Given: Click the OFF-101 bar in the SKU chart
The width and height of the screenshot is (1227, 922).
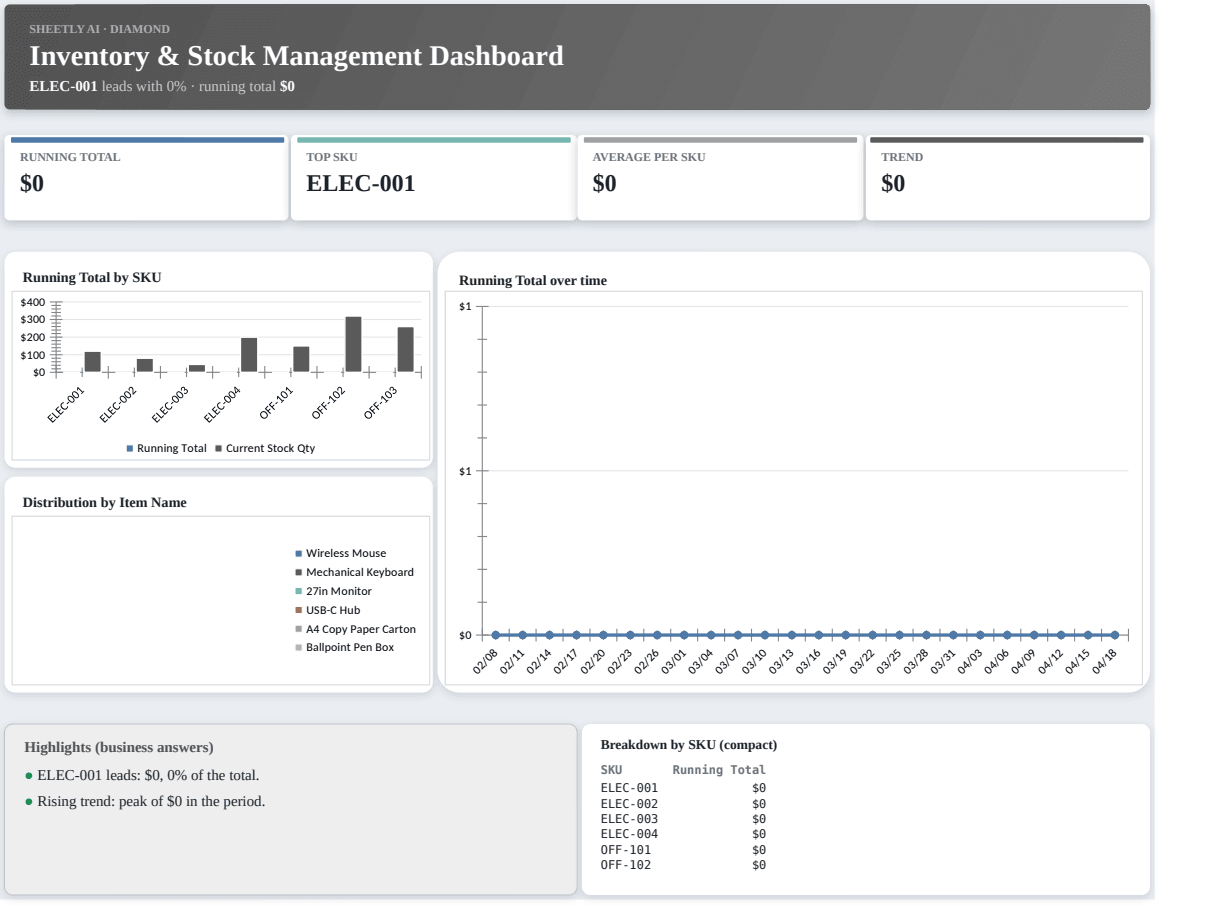Looking at the screenshot, I should 301,359.
